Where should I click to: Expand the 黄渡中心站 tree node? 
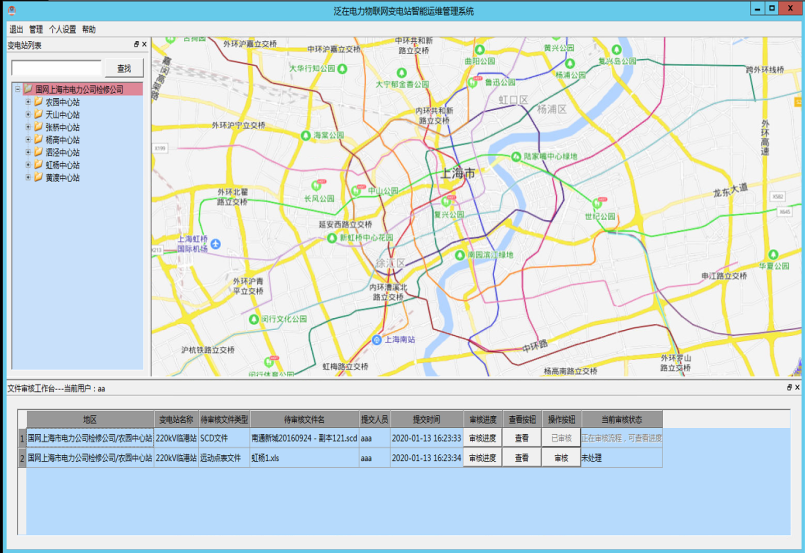tap(28, 178)
